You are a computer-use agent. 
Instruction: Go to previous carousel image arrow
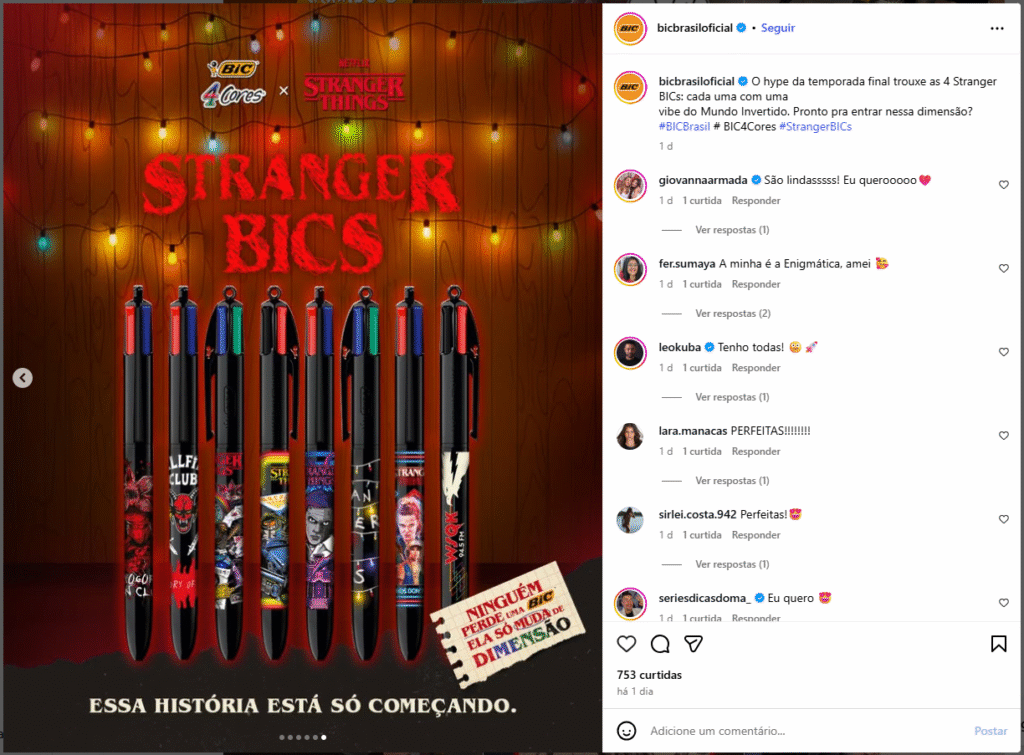[x=23, y=378]
